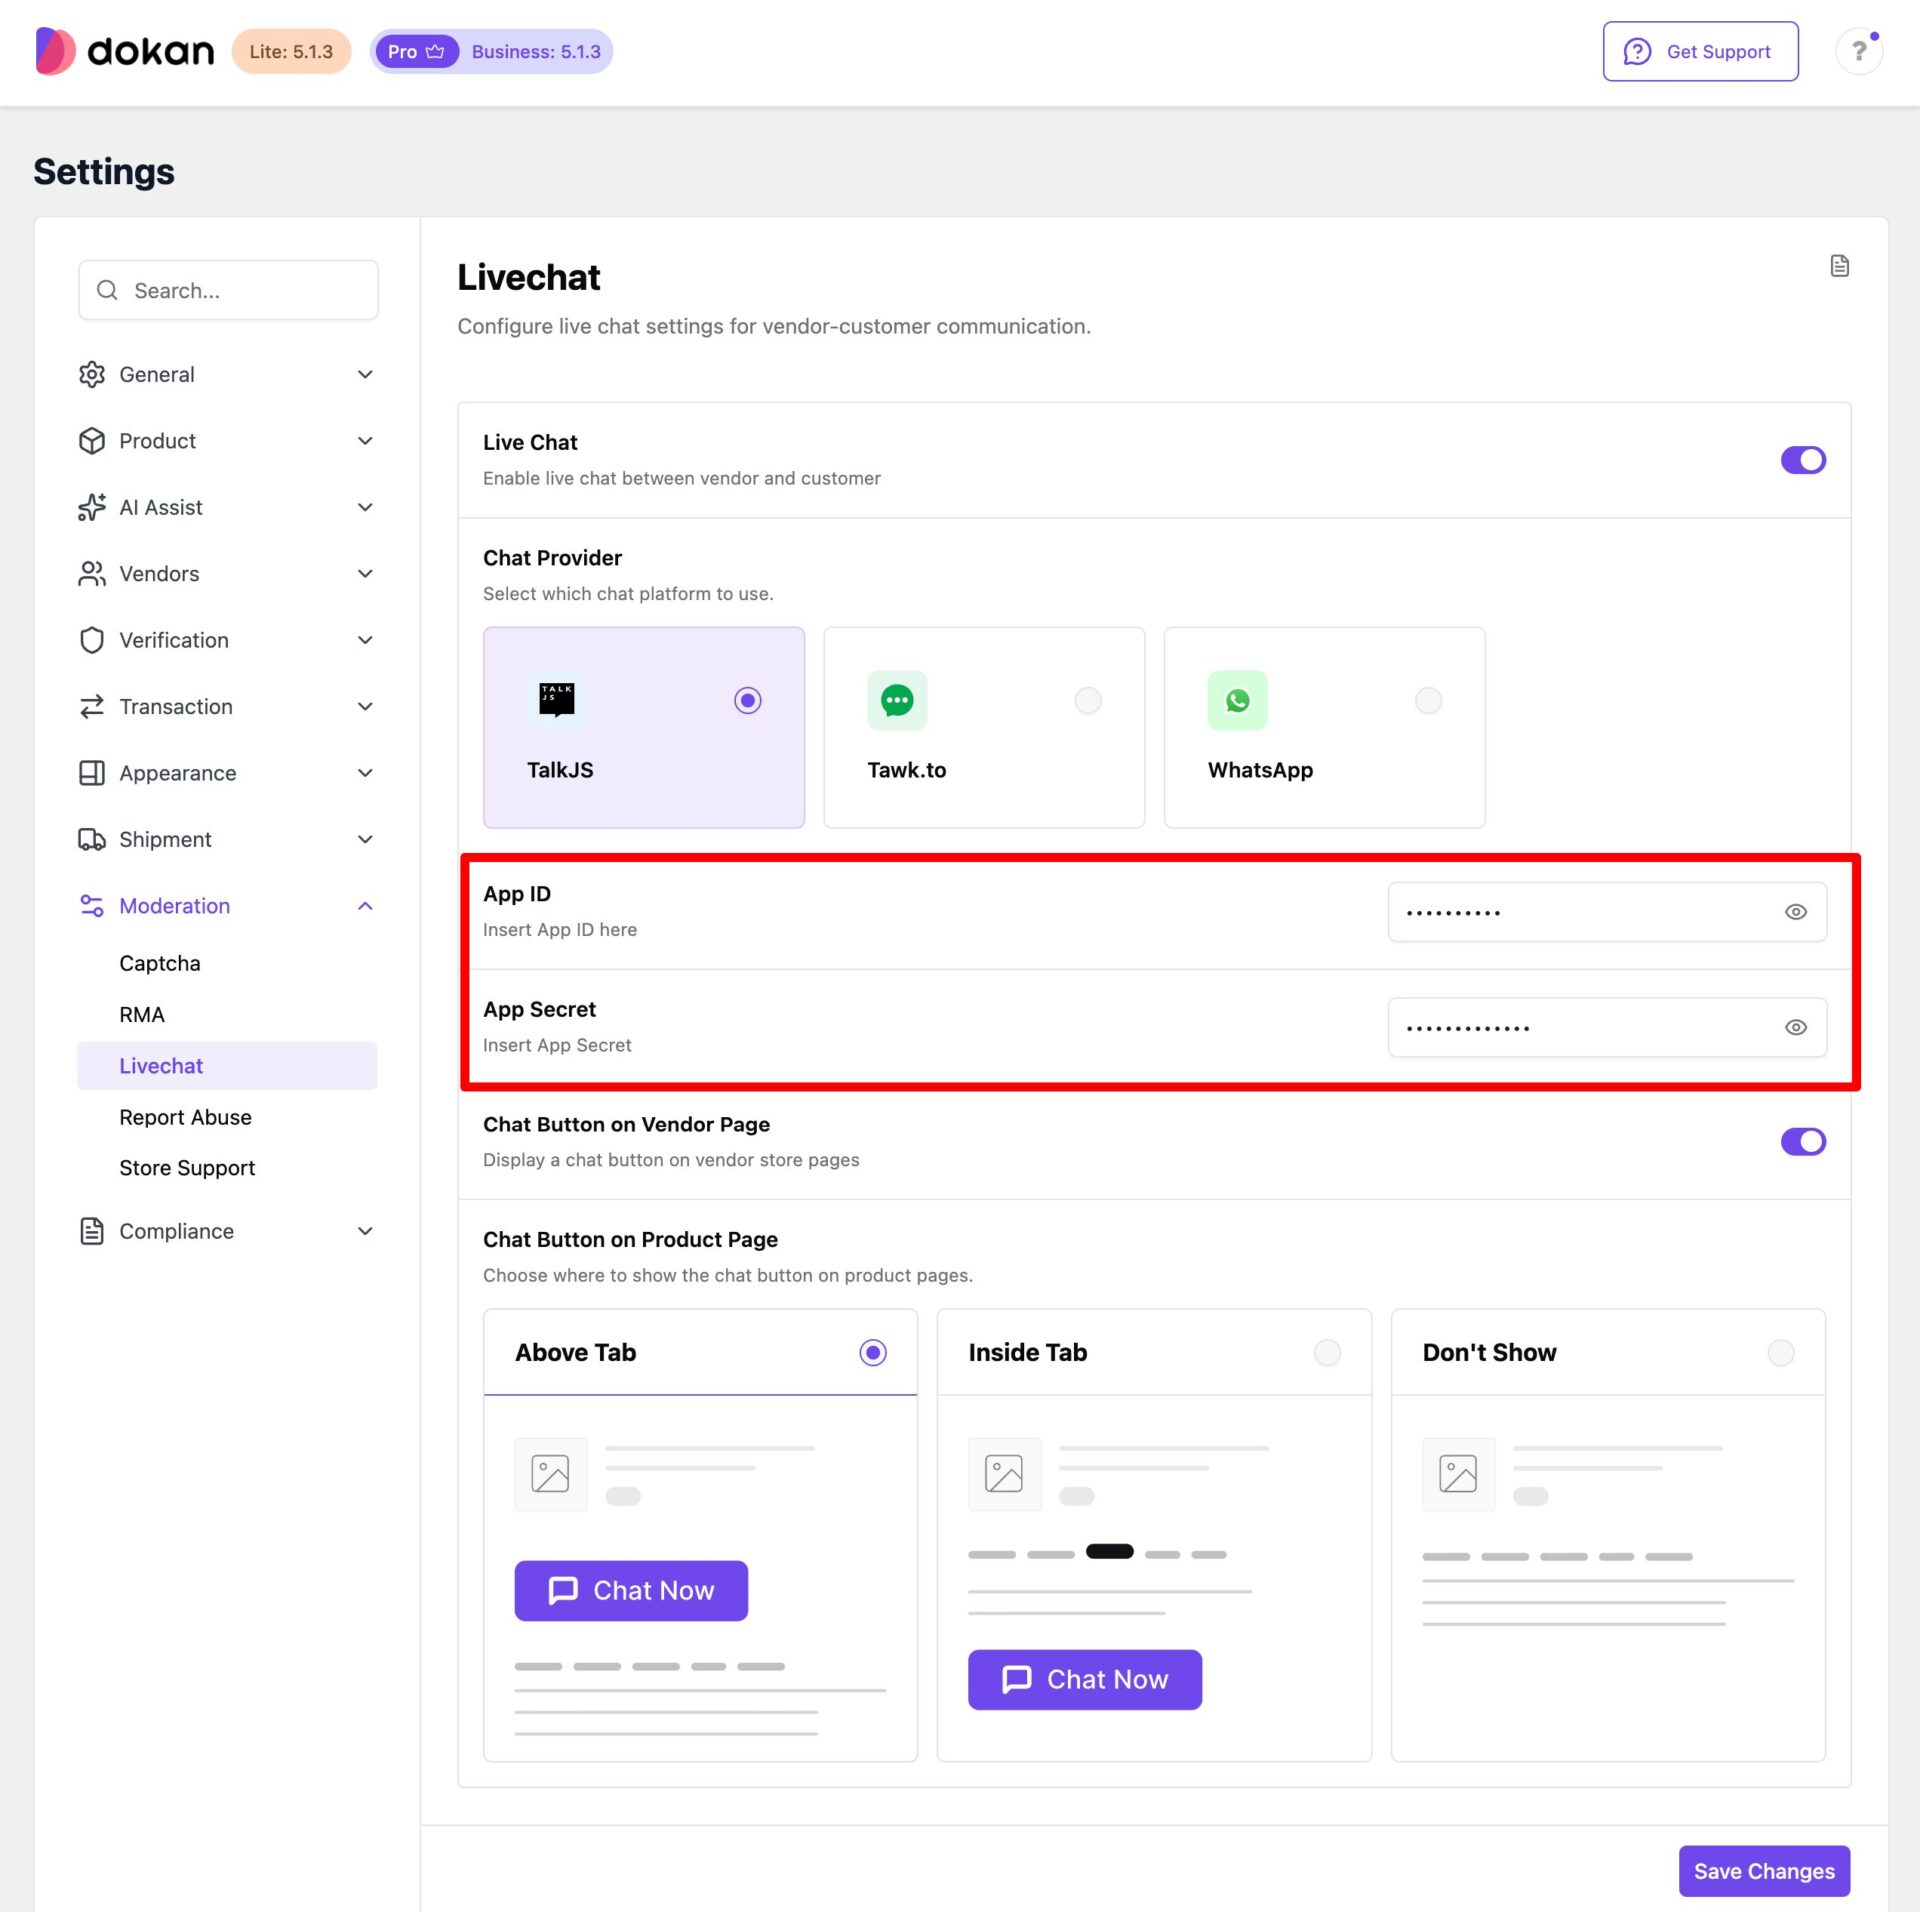The width and height of the screenshot is (1920, 1912).
Task: Toggle Chat Button on Vendor Page switch
Action: (x=1803, y=1141)
